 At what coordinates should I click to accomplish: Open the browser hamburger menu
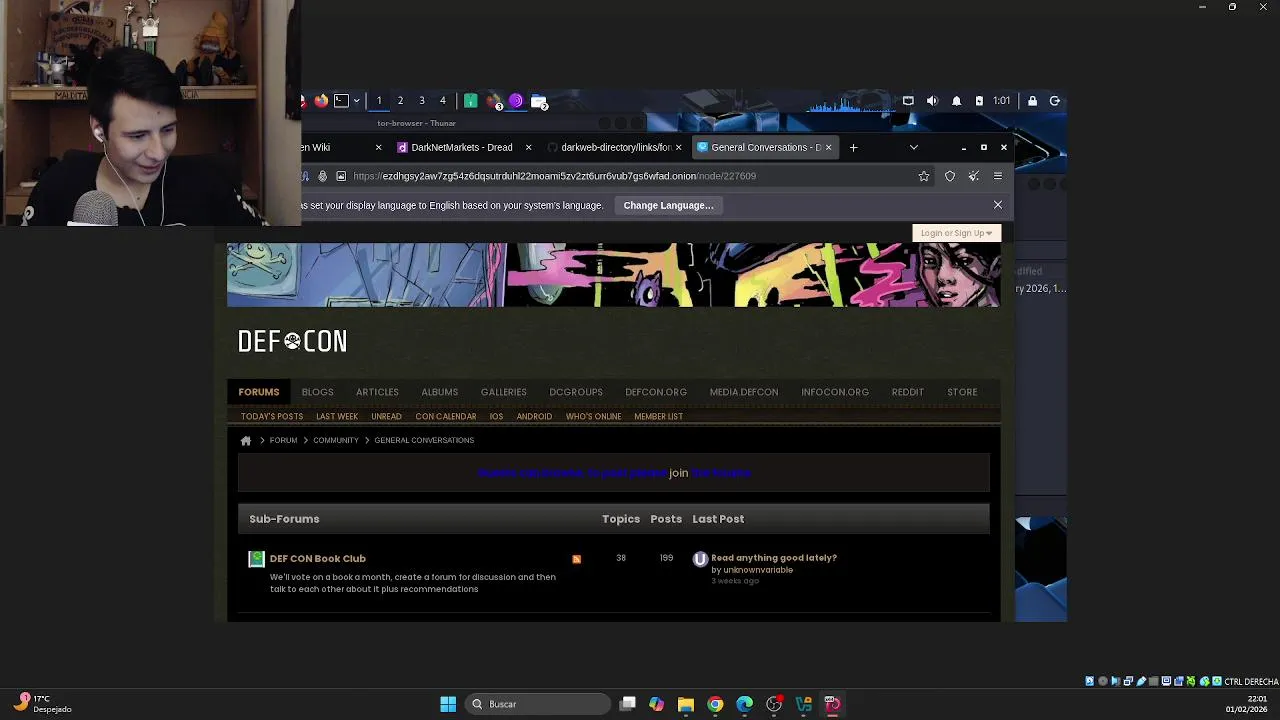point(997,176)
